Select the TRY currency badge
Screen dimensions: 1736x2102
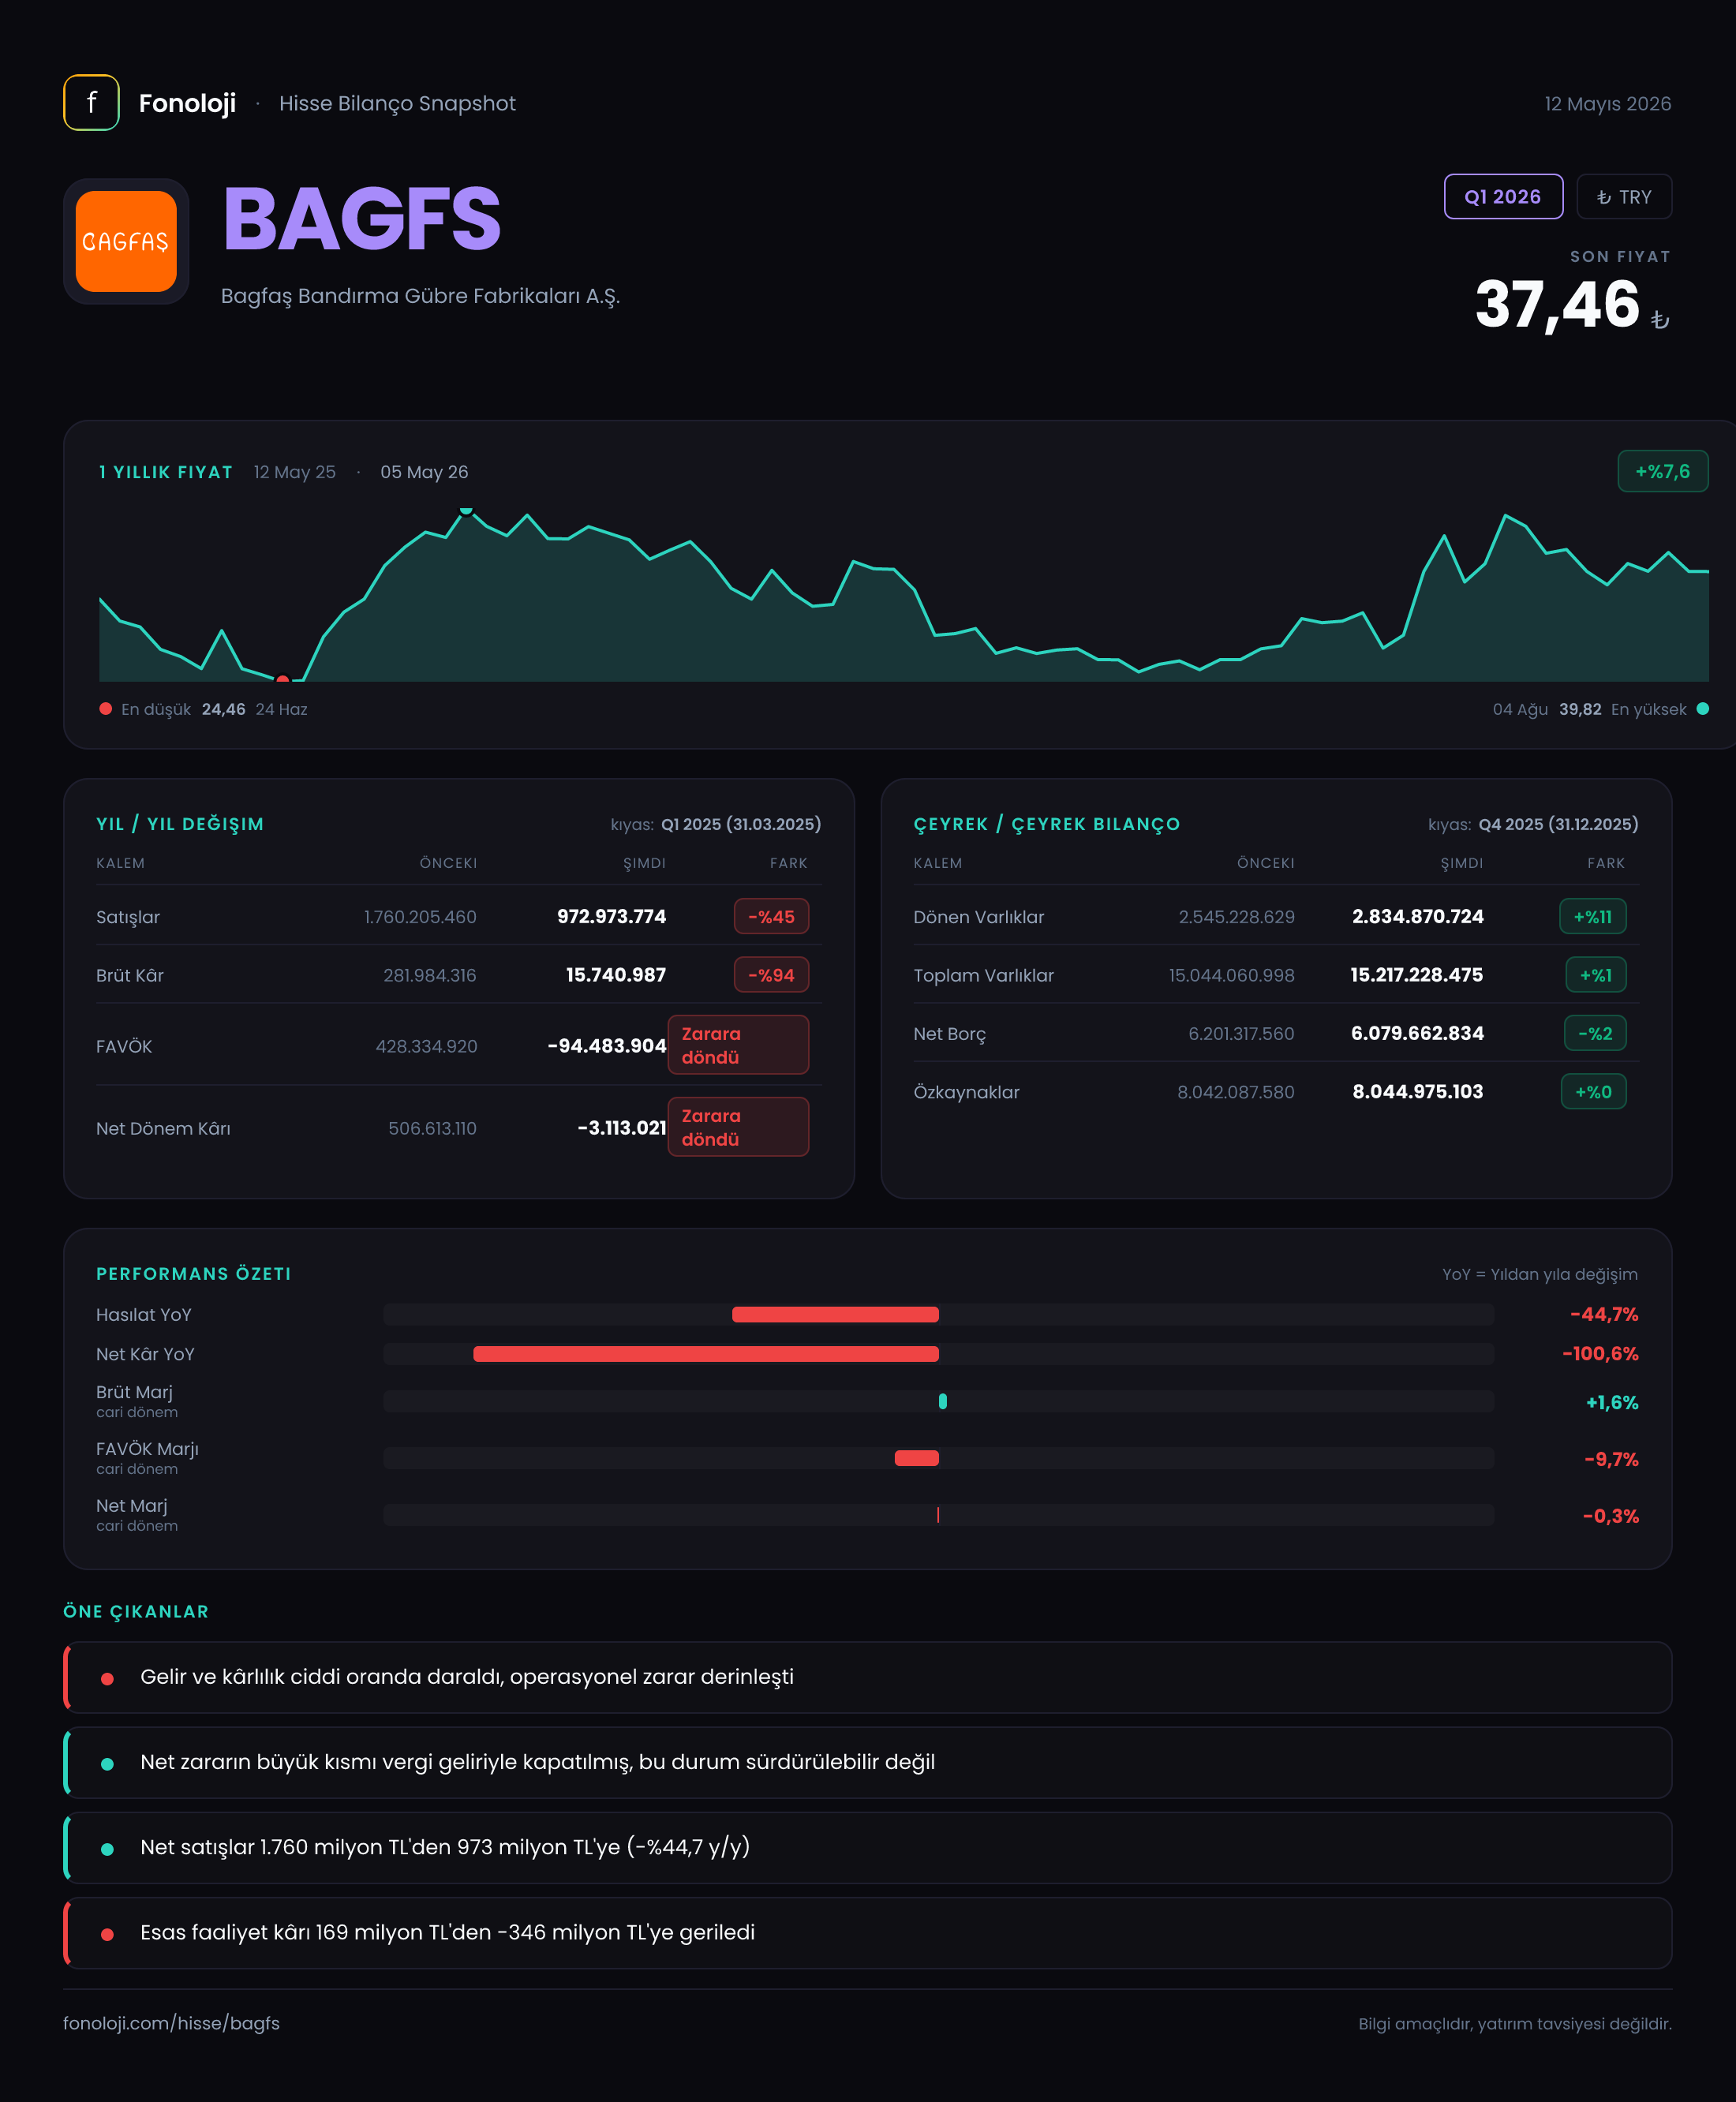1624,197
